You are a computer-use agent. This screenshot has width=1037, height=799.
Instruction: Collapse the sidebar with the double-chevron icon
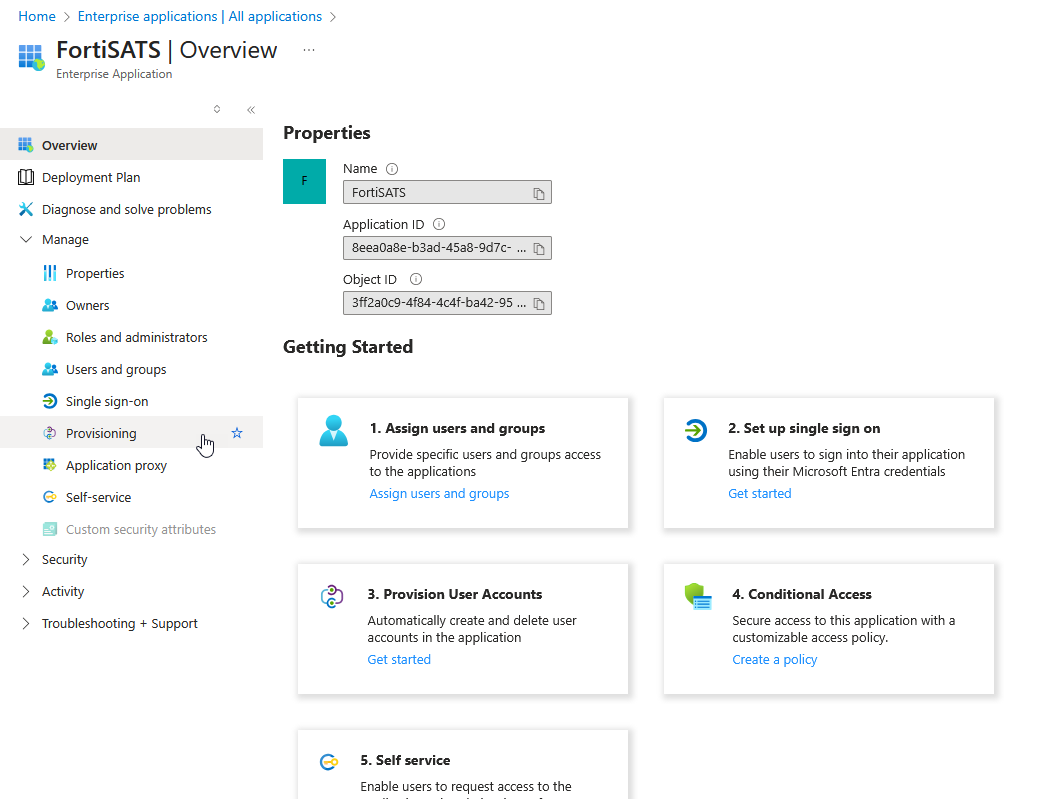[251, 110]
